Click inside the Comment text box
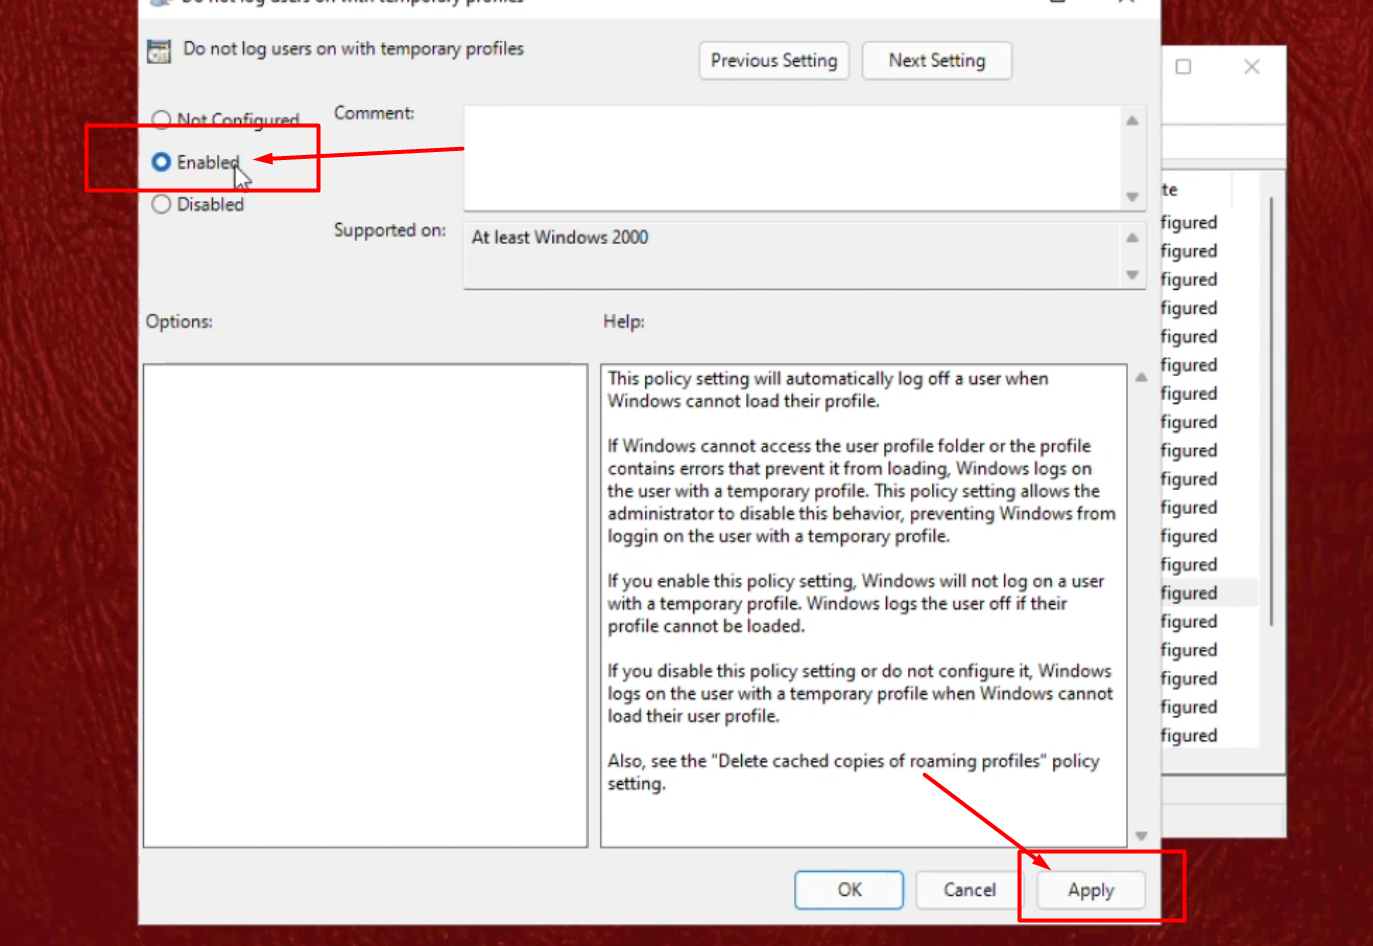Viewport: 1373px width, 946px height. (x=791, y=158)
